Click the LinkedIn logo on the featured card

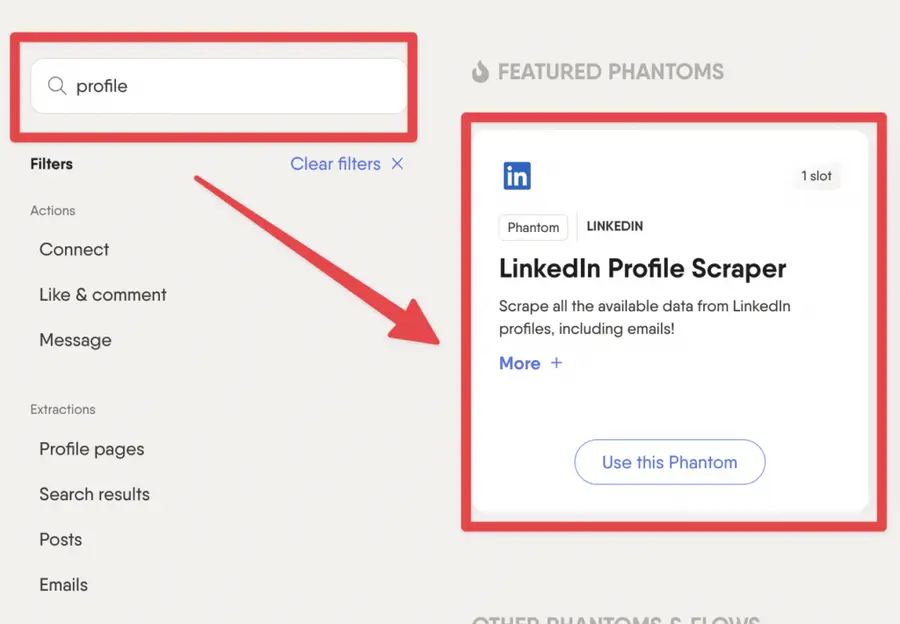click(517, 176)
